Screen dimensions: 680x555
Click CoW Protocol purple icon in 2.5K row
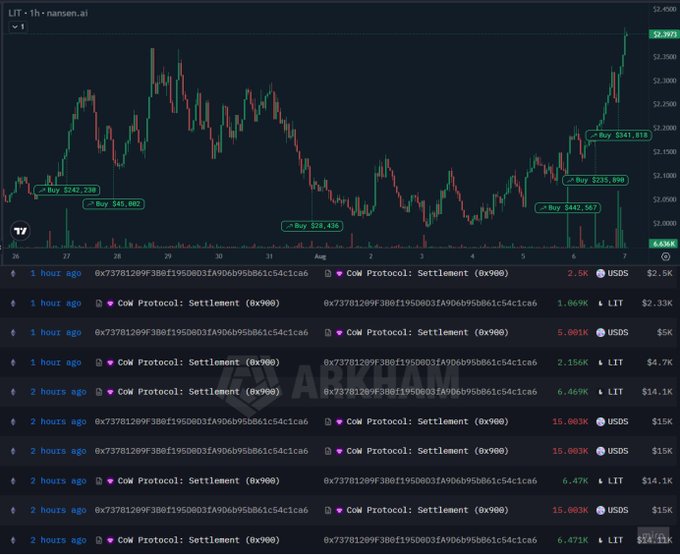coord(339,274)
